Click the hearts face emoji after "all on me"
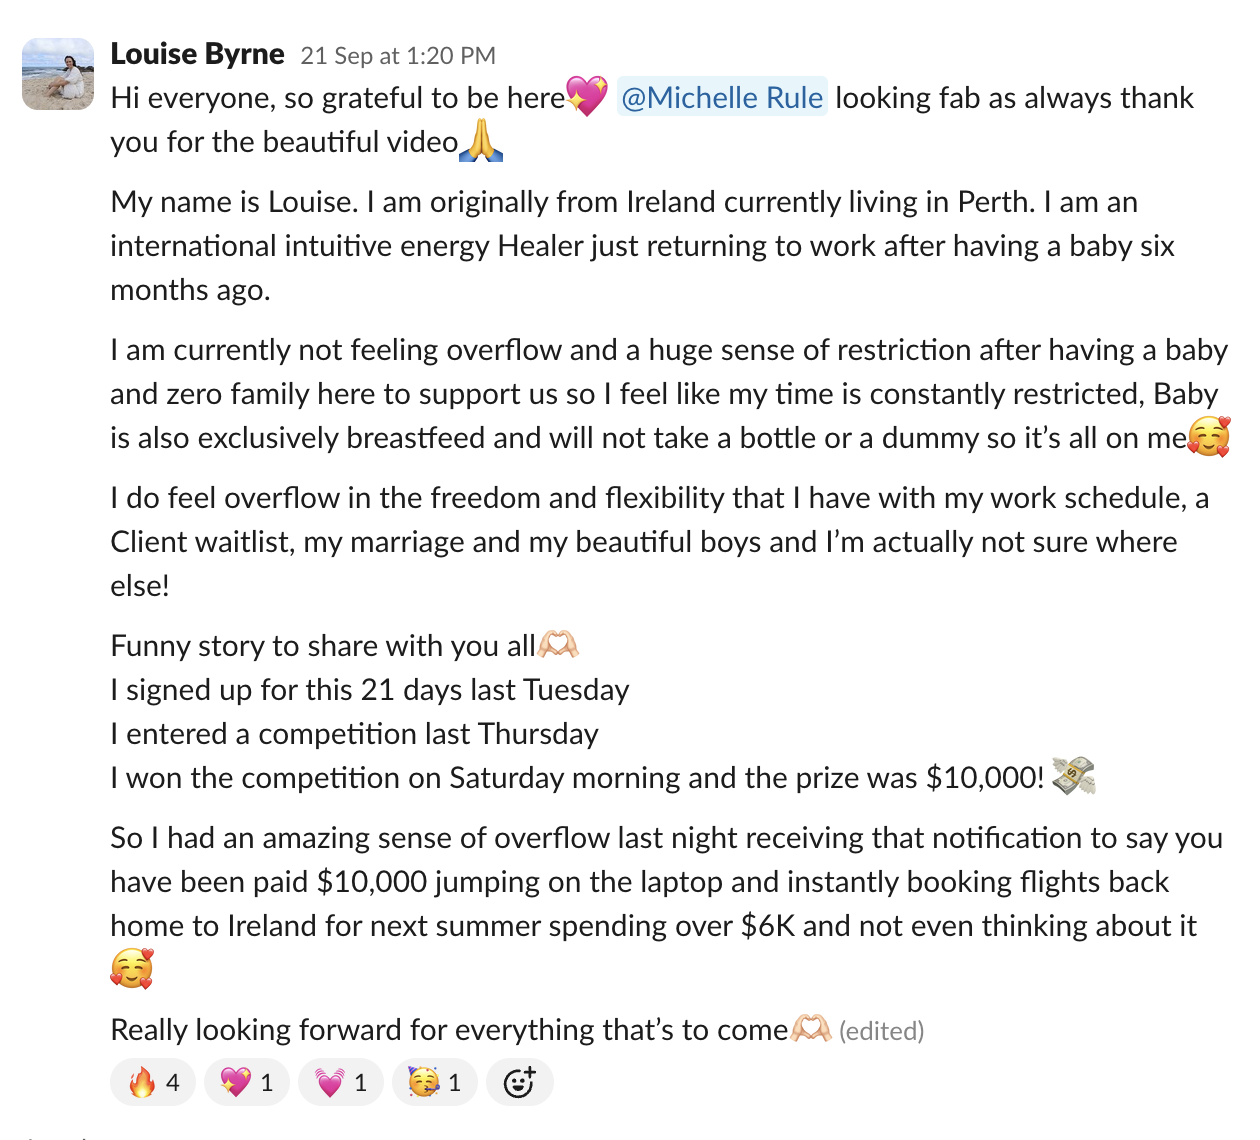Image resolution: width=1260 pixels, height=1140 pixels. (1209, 437)
